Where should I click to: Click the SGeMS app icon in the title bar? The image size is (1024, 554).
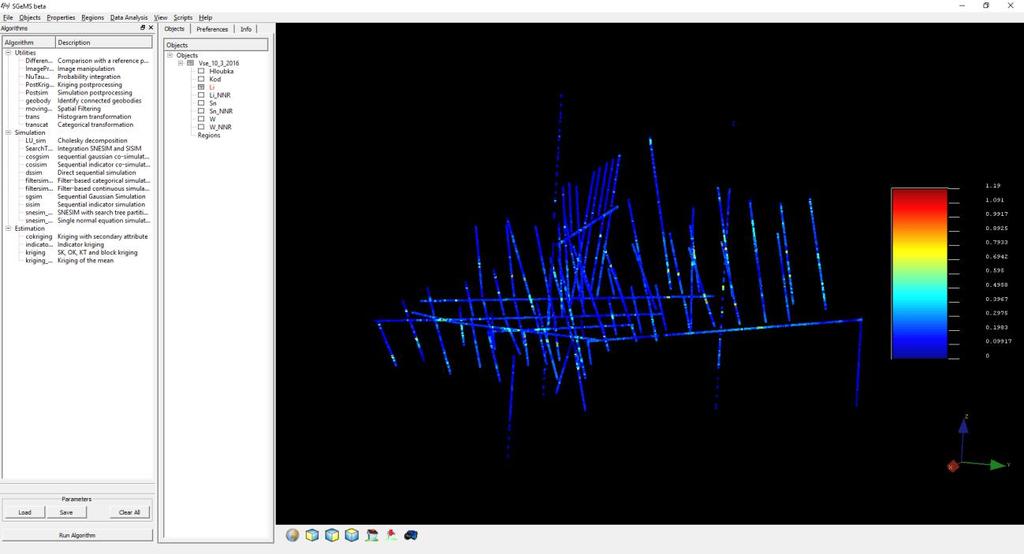coord(5,5)
